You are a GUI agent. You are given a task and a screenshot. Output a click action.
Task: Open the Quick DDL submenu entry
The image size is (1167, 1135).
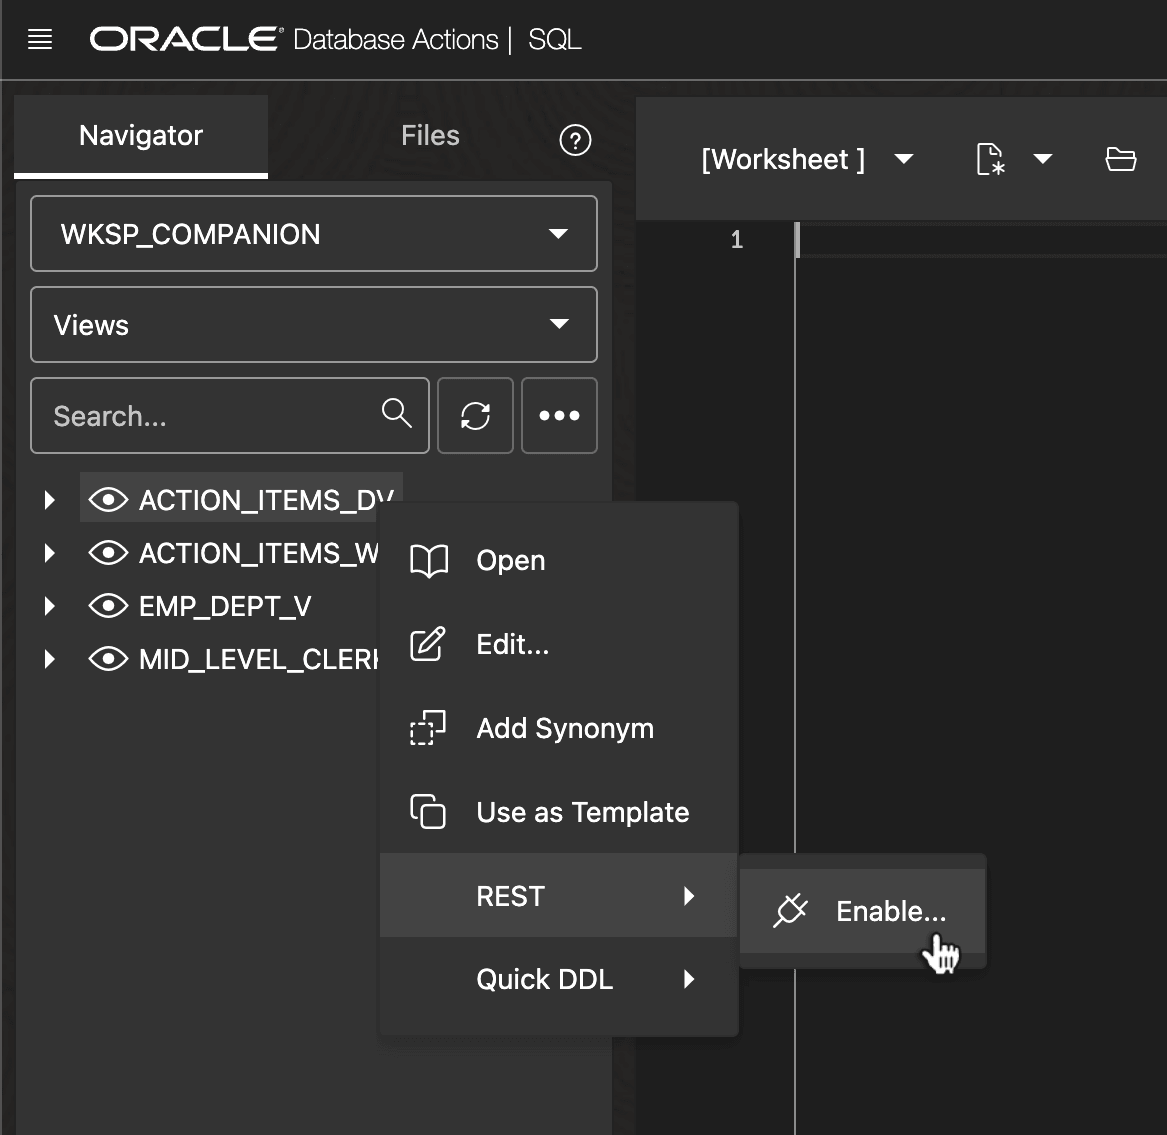point(559,979)
